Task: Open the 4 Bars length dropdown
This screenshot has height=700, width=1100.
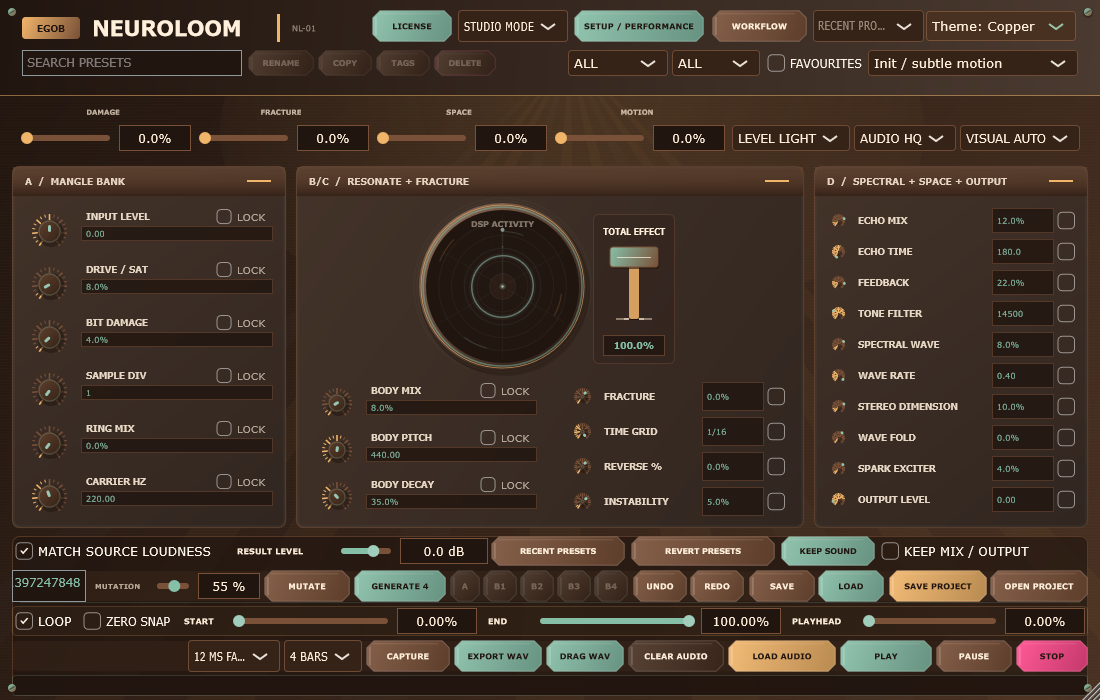Action: tap(323, 657)
